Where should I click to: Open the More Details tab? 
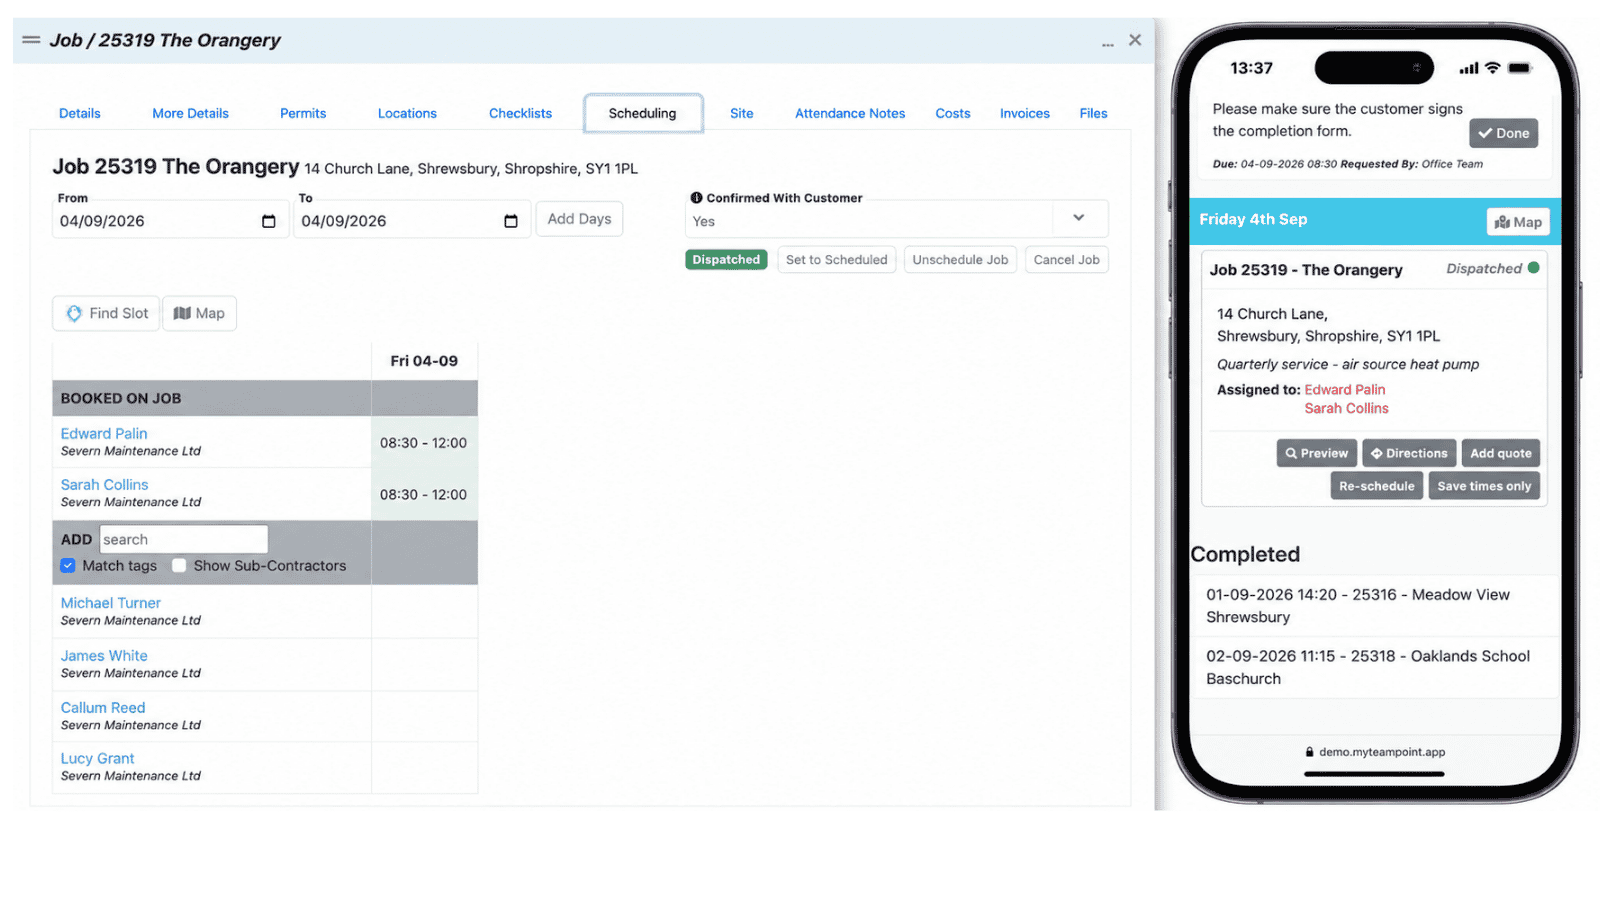pyautogui.click(x=191, y=114)
